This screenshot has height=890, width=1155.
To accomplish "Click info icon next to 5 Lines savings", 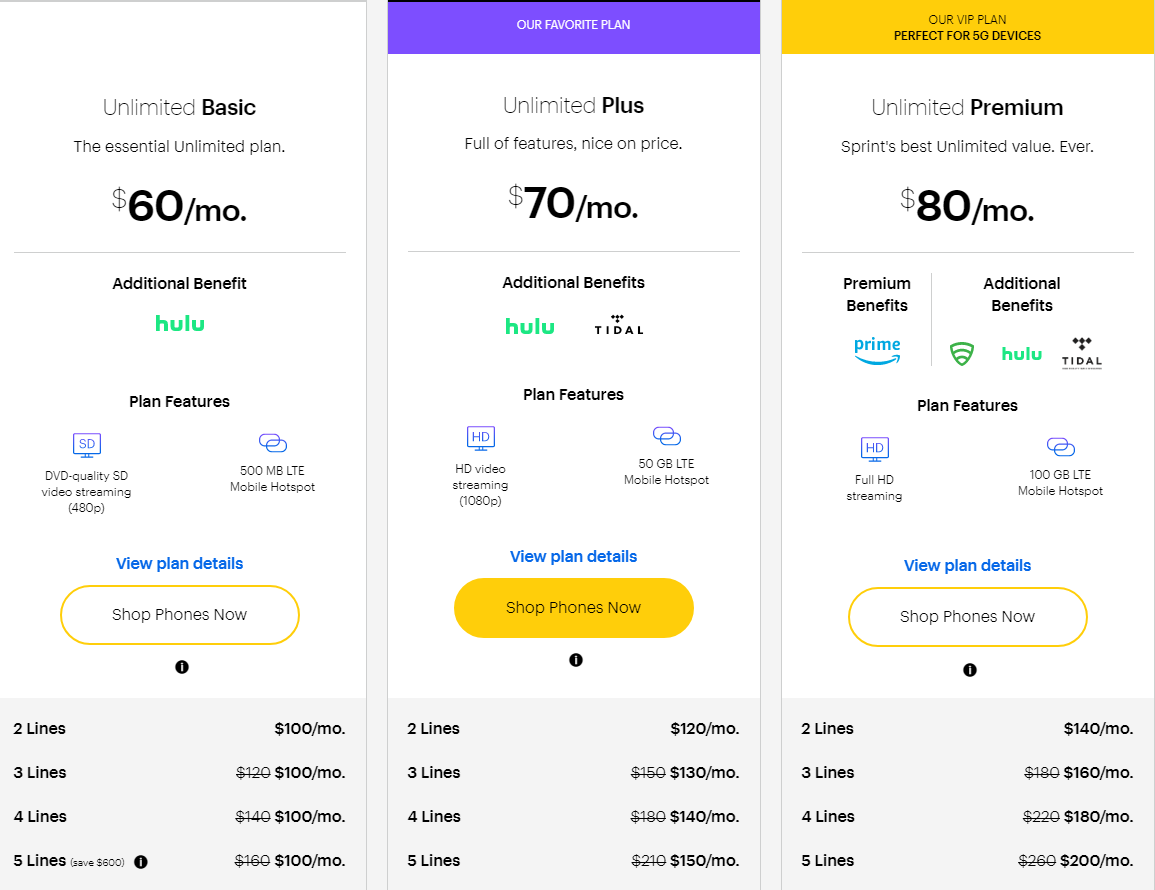I will coord(141,862).
